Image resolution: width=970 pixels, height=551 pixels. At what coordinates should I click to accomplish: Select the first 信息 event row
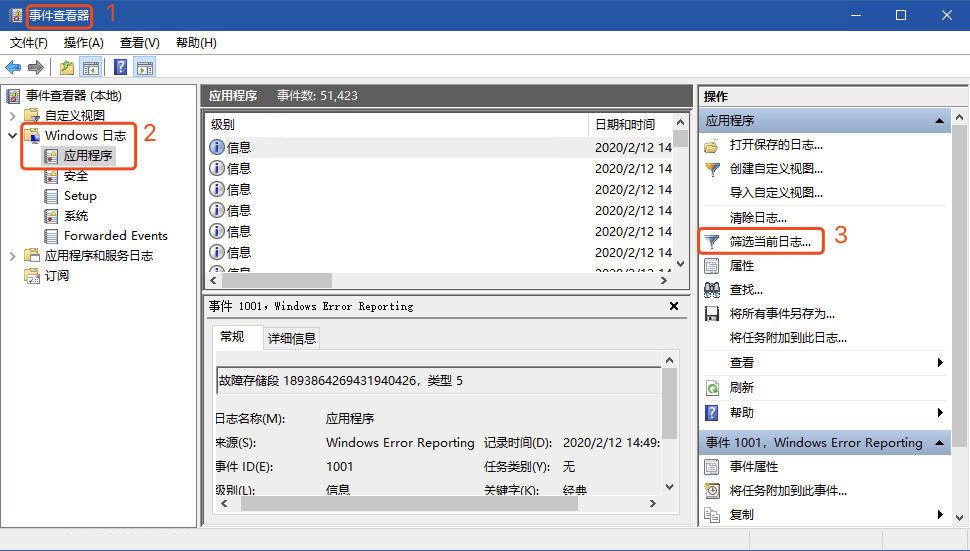pos(439,147)
